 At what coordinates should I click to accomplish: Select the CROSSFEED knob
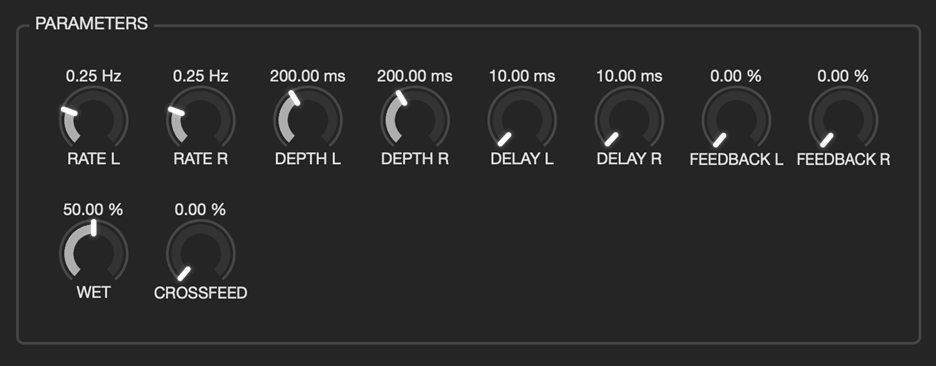coord(201,253)
